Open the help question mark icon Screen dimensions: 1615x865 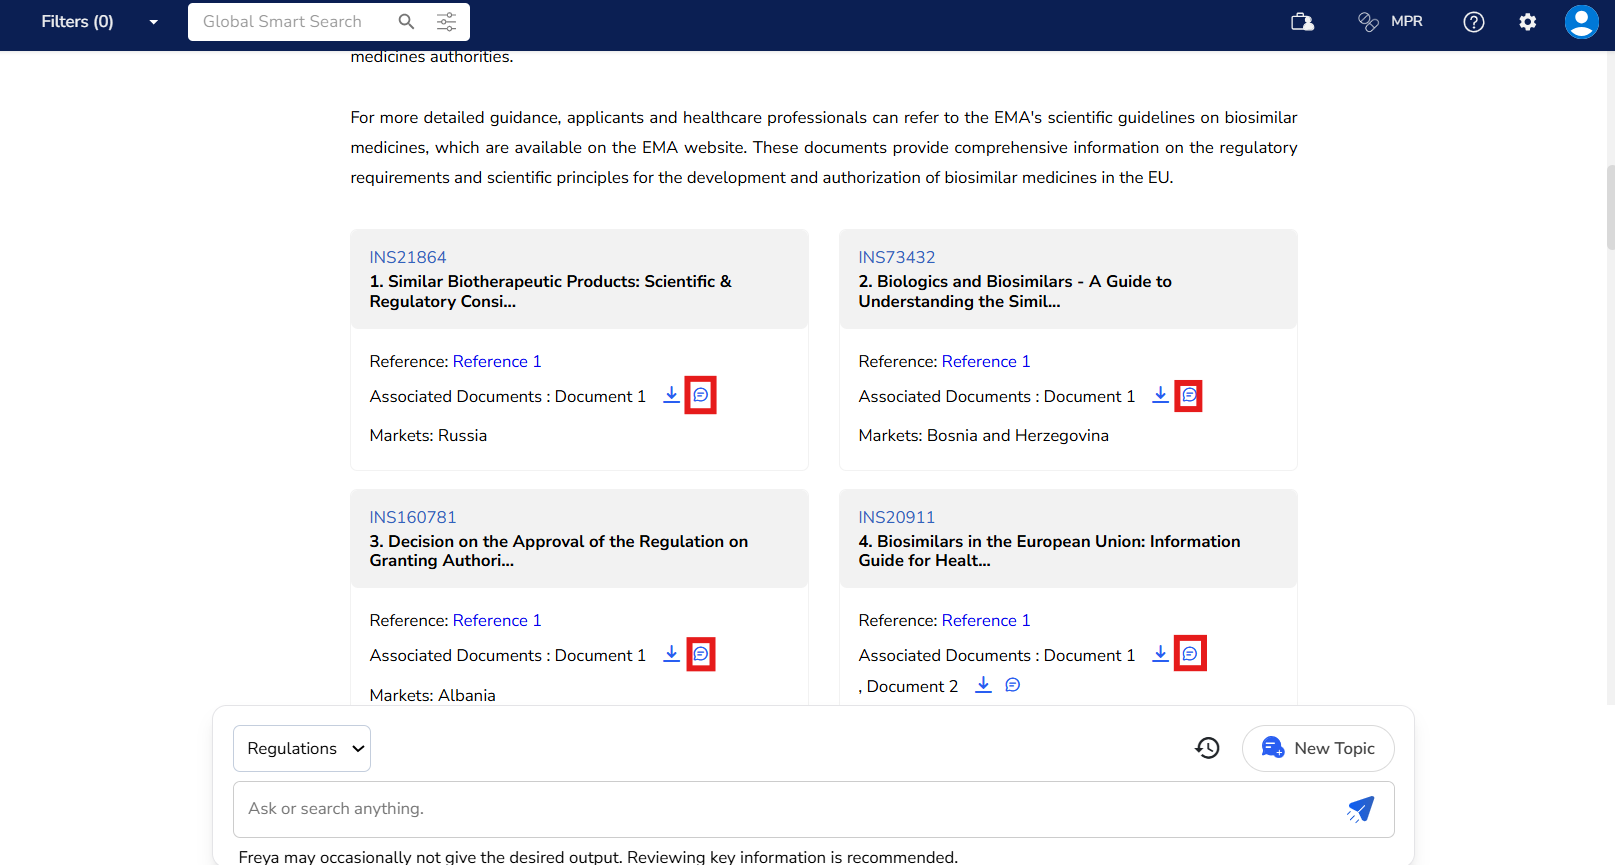pyautogui.click(x=1473, y=22)
